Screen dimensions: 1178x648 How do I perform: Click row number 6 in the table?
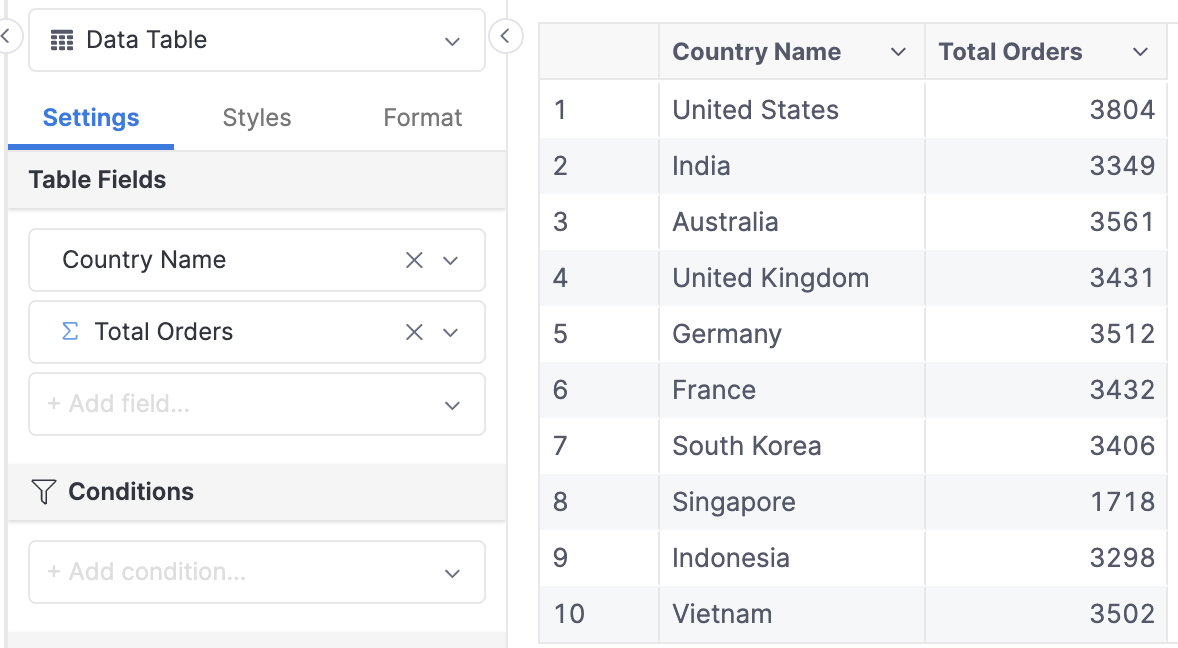coord(560,390)
